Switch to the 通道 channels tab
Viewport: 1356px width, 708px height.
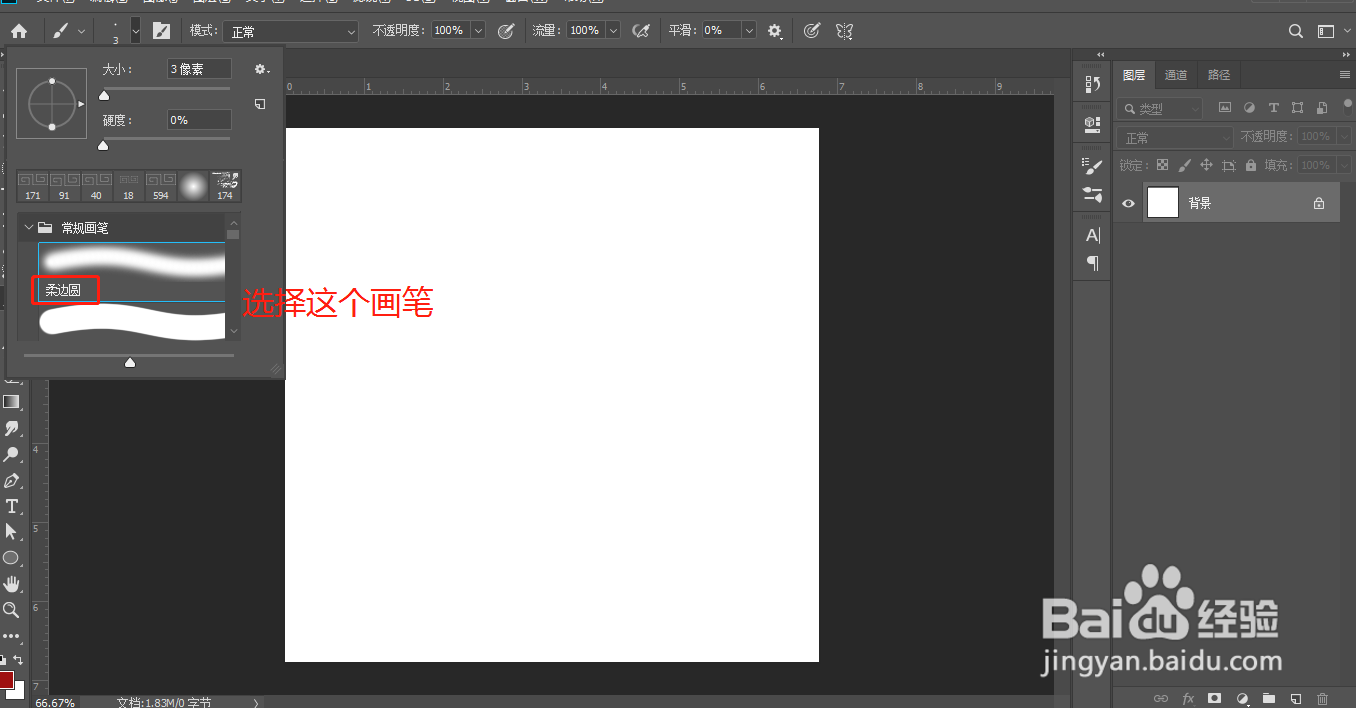click(1176, 74)
